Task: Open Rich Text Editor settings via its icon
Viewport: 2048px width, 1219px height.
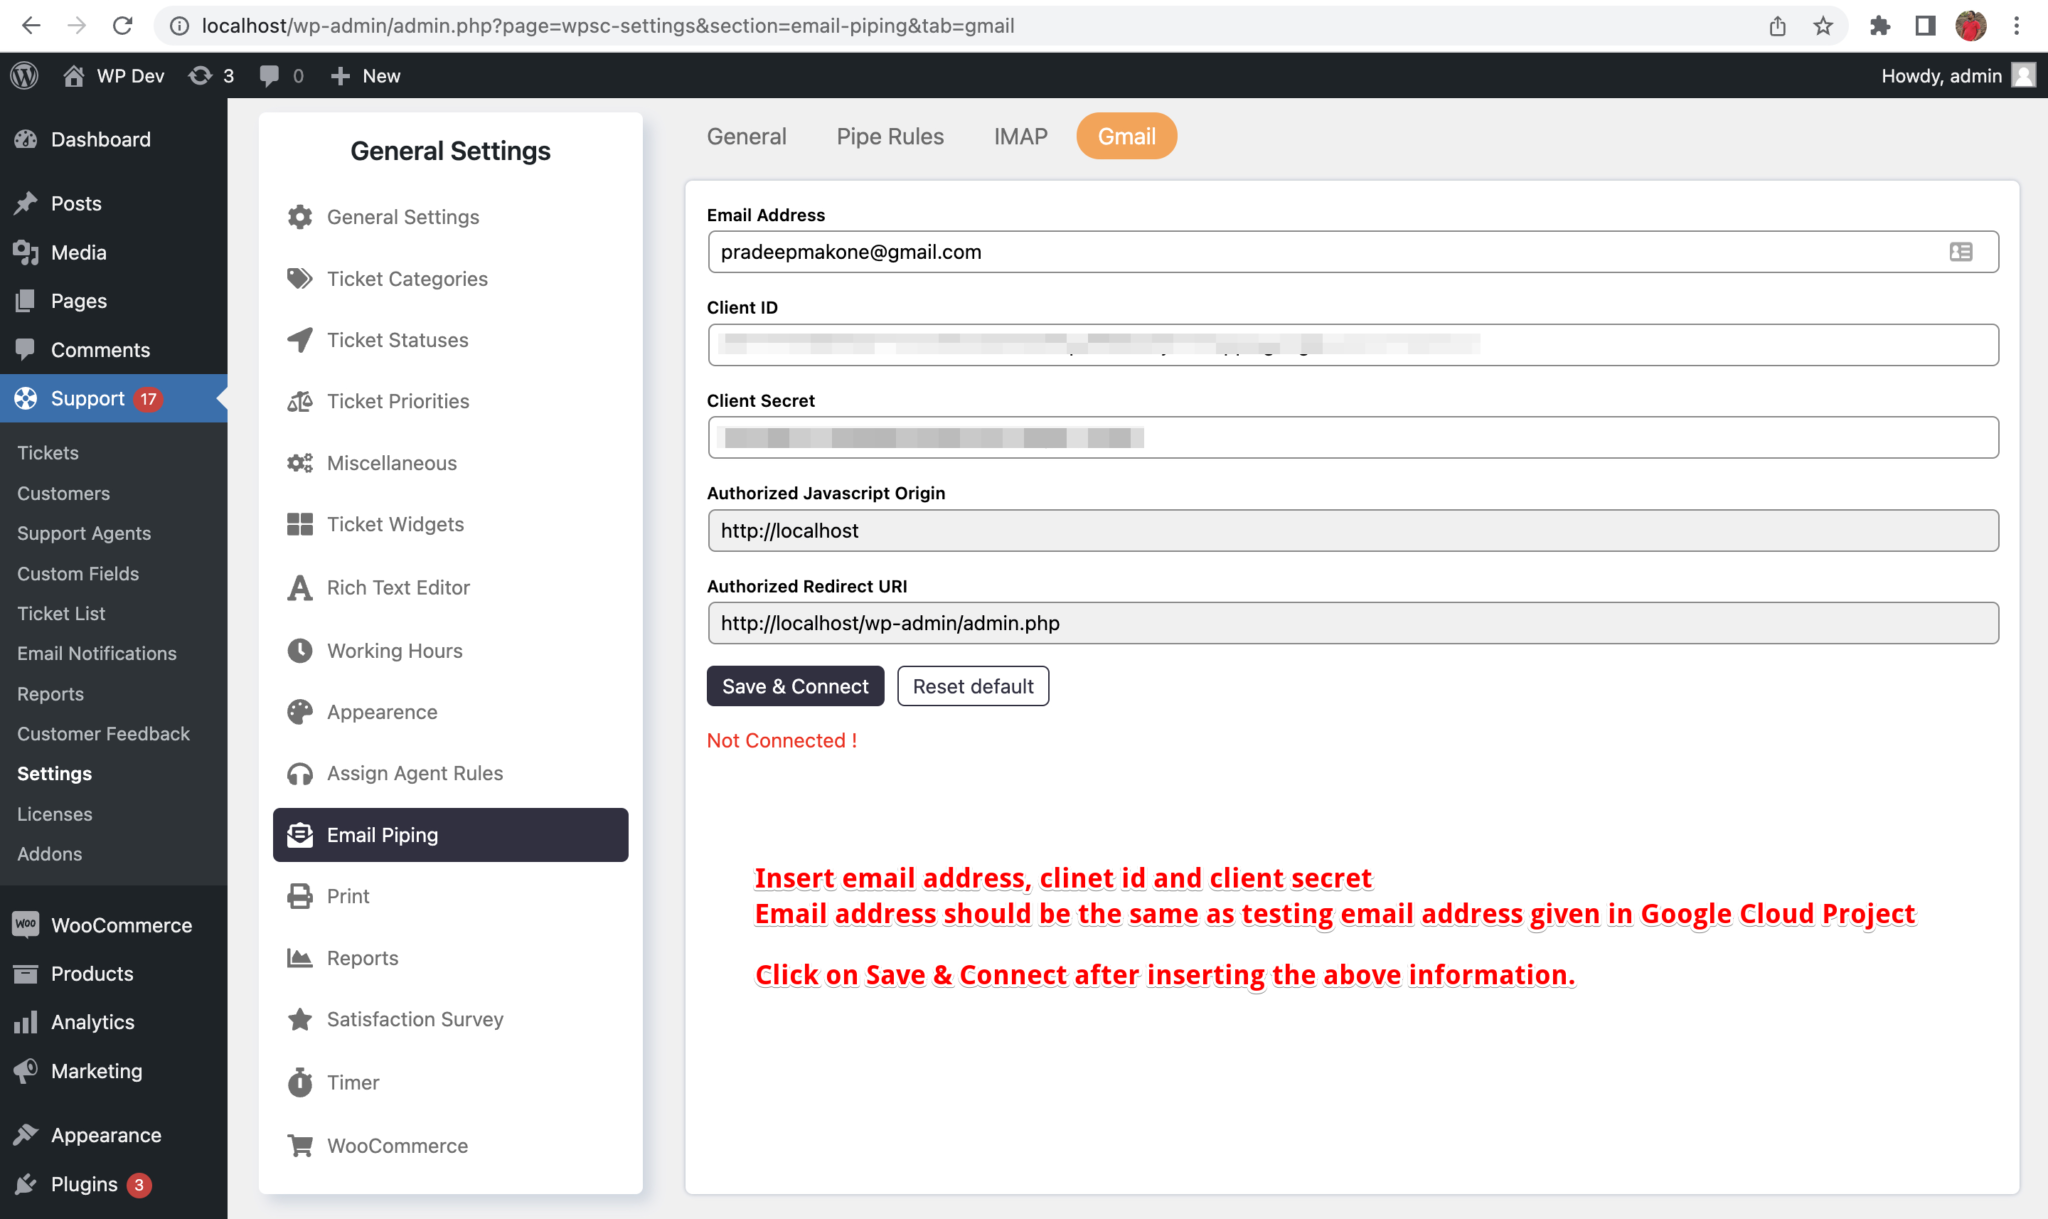Action: tap(299, 587)
